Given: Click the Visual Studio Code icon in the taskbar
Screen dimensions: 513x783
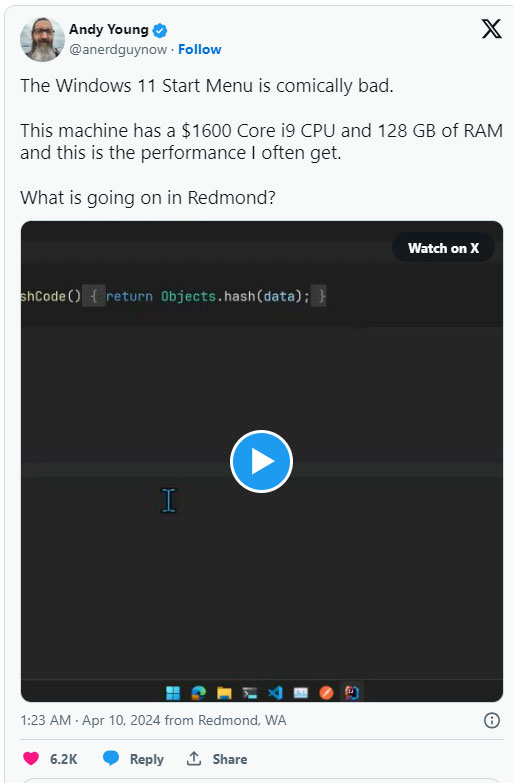Looking at the screenshot, I should pos(275,693).
